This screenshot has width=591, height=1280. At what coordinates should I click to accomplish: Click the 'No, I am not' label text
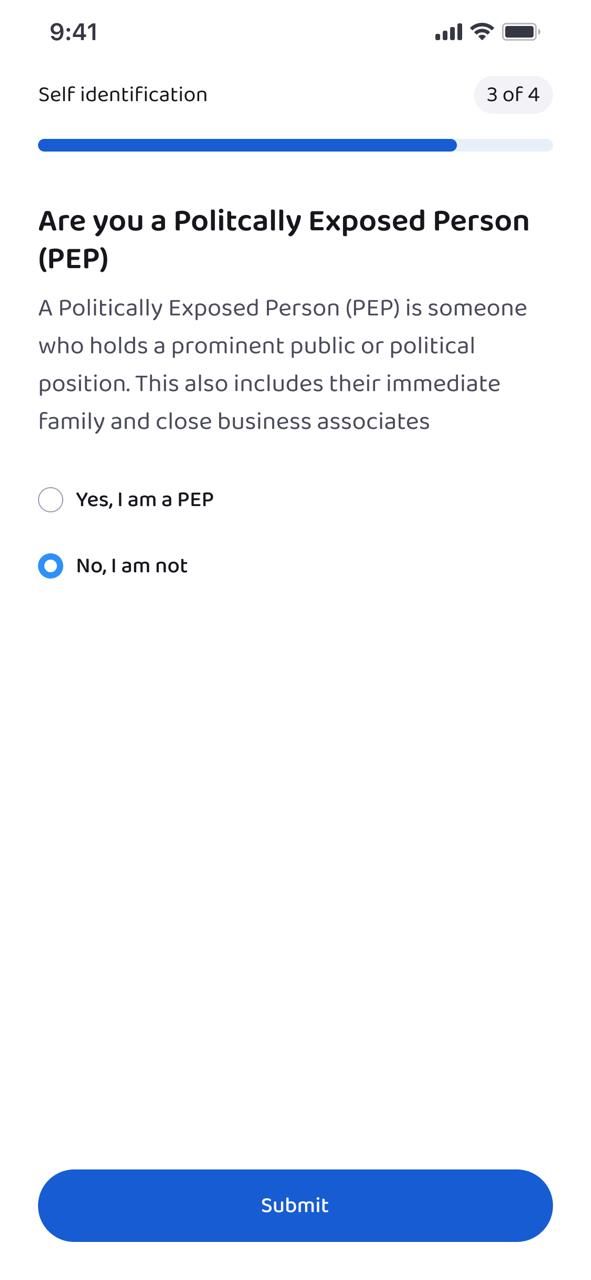tap(132, 566)
